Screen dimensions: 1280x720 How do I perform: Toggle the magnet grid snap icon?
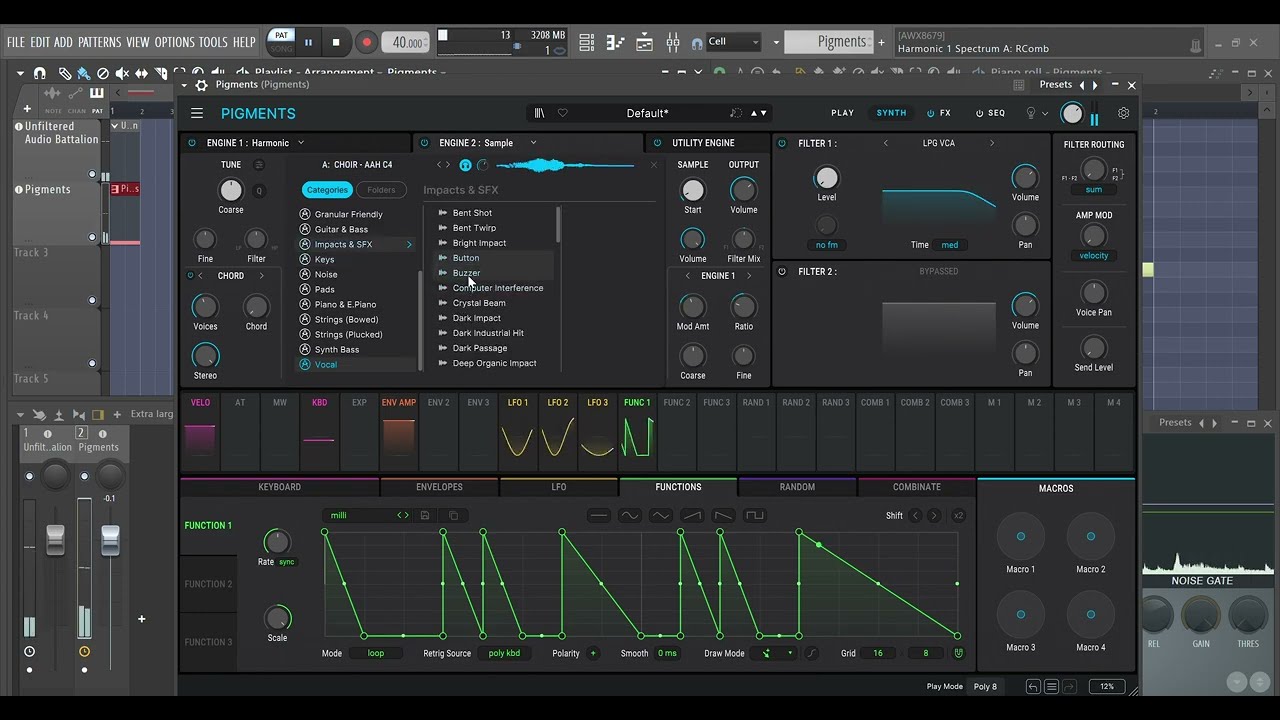click(x=958, y=653)
